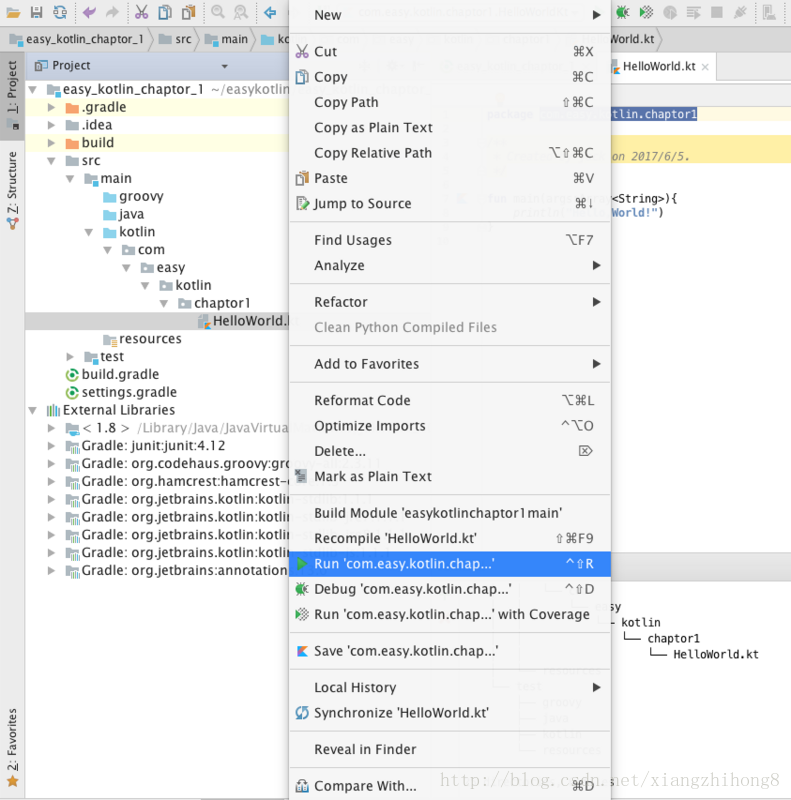Screen dimensions: 791x800
Task: Click the device manager toolbar icon
Action: pos(769,12)
